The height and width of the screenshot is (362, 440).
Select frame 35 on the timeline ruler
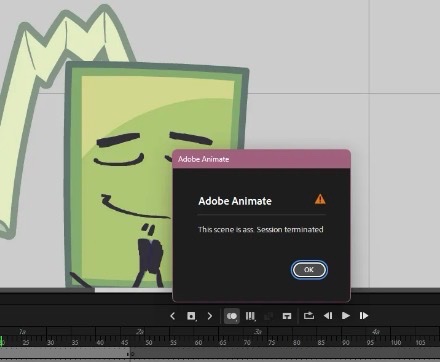[x=75, y=342]
